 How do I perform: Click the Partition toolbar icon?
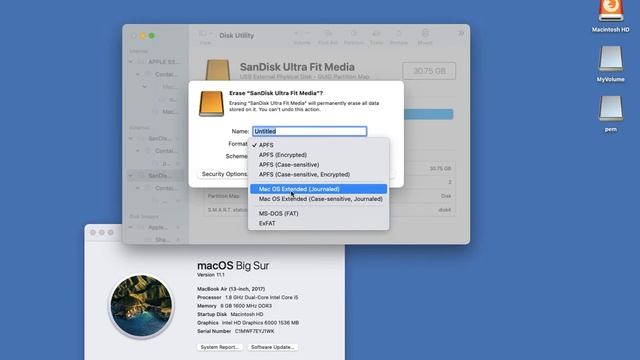pyautogui.click(x=353, y=37)
